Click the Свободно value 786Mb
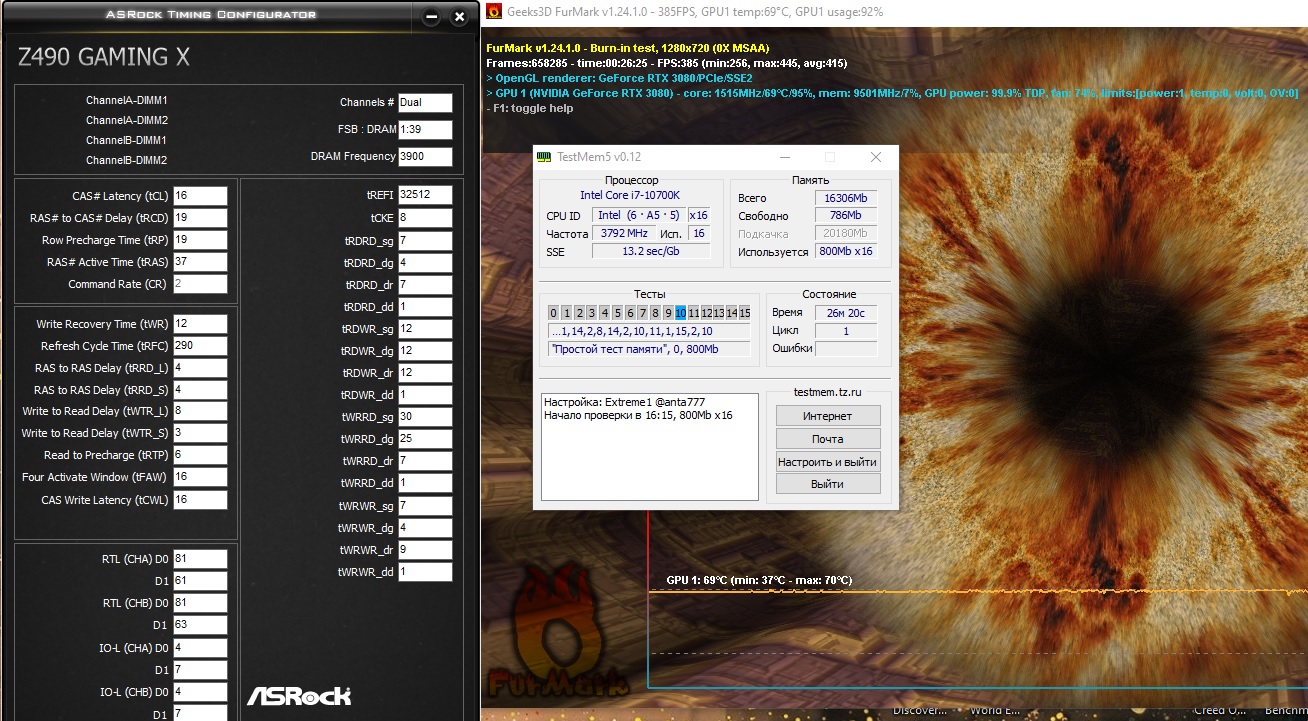1308x721 pixels. [846, 216]
